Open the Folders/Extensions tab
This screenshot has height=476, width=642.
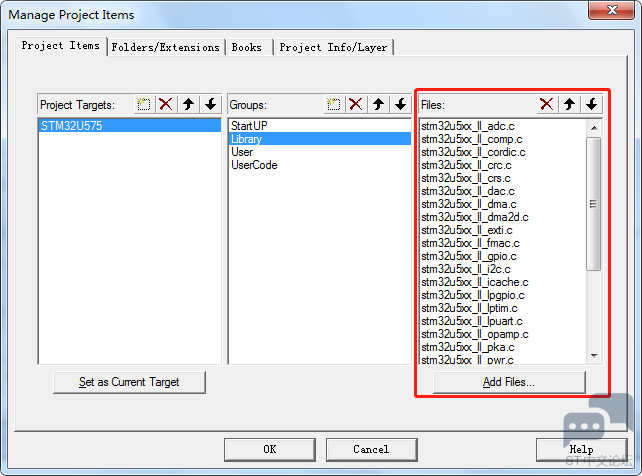tap(165, 47)
